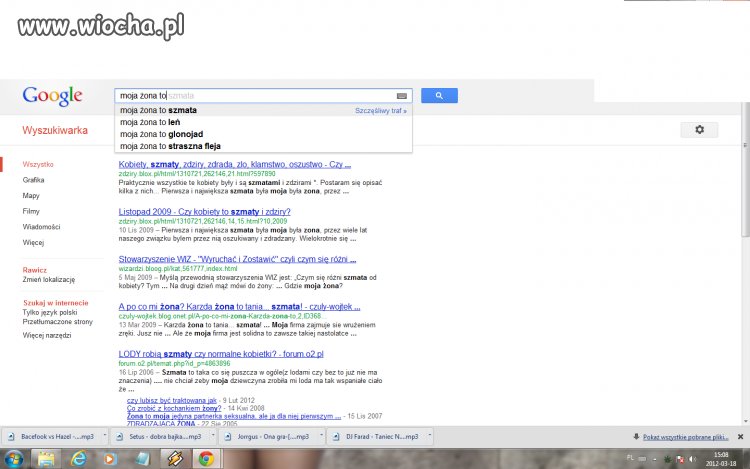Expand Więcej search categories
This screenshot has width=750, height=469.
click(x=33, y=242)
